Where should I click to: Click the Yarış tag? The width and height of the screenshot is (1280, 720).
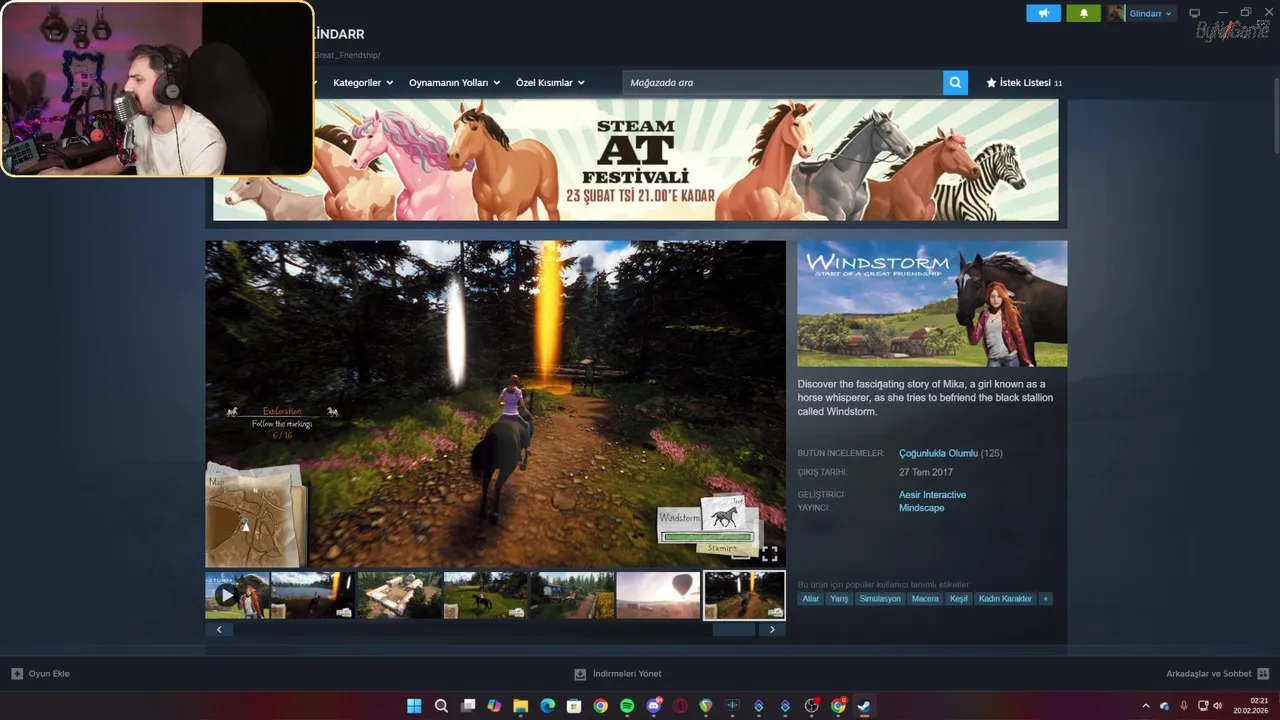tap(839, 599)
